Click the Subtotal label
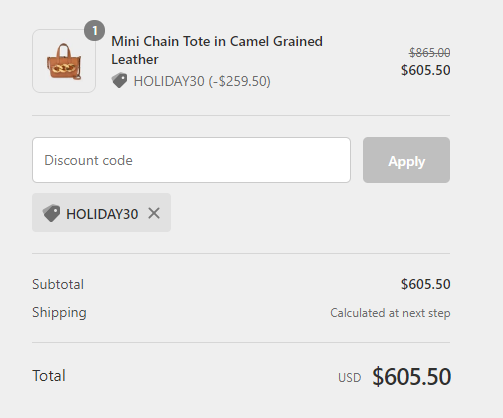The width and height of the screenshot is (503, 418). tap(58, 284)
